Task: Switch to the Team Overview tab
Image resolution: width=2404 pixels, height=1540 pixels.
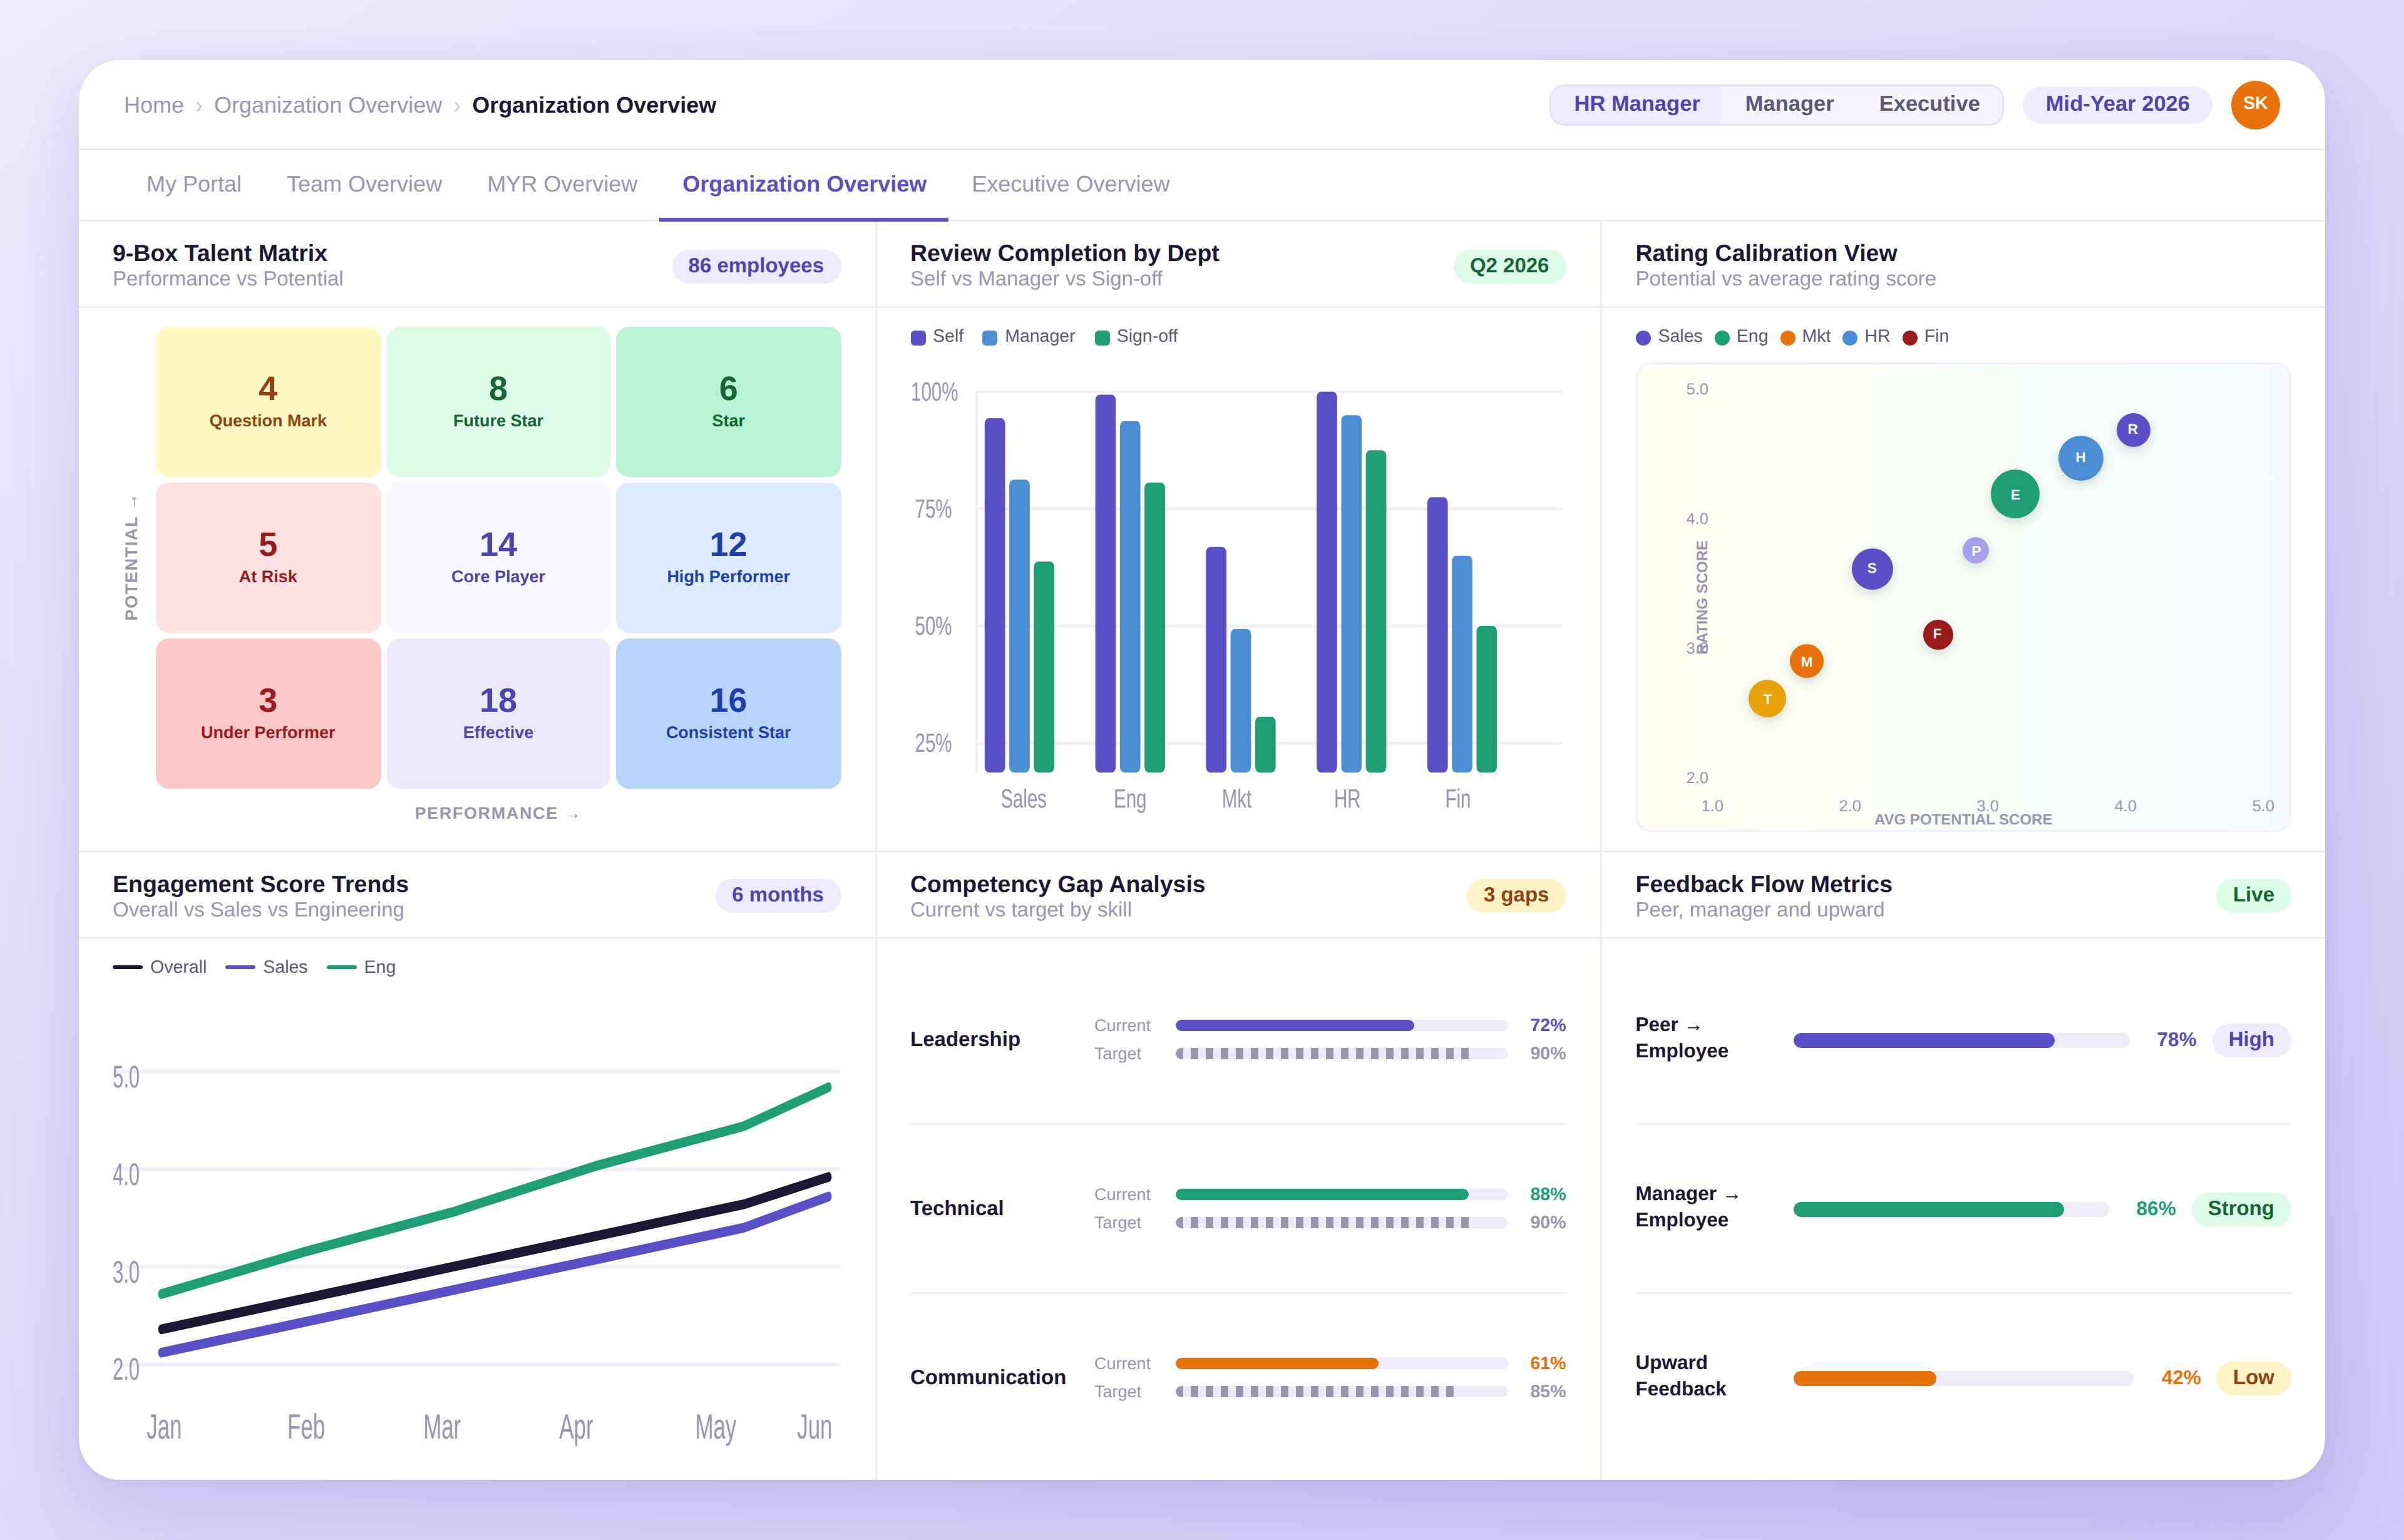Action: [x=364, y=184]
